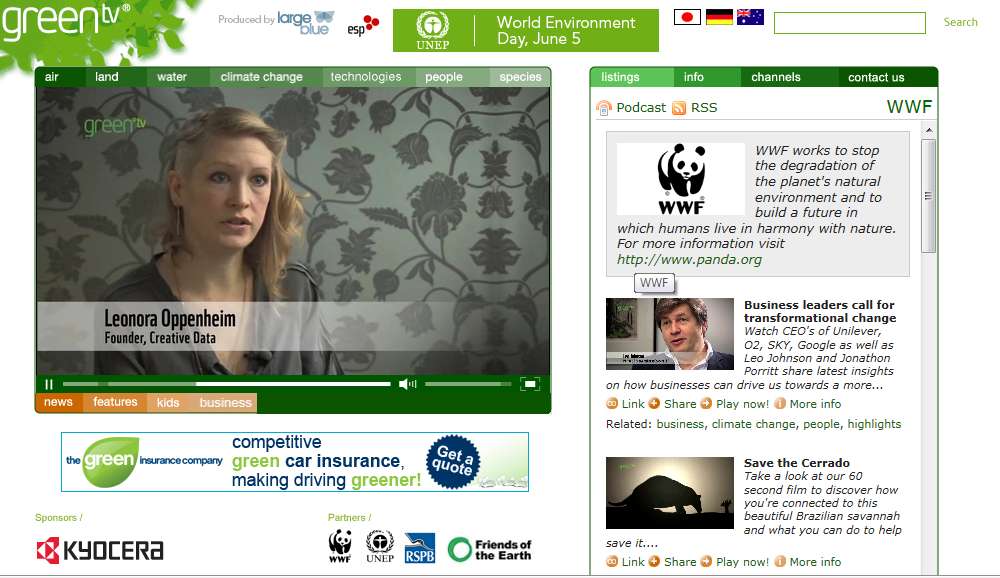Click the Podcast icon
Viewport: 1000px width, 578px height.
tap(603, 108)
